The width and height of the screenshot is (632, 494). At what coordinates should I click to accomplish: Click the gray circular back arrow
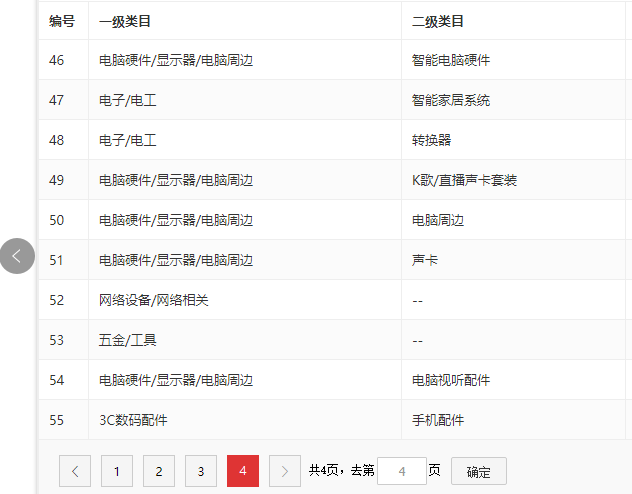17,256
